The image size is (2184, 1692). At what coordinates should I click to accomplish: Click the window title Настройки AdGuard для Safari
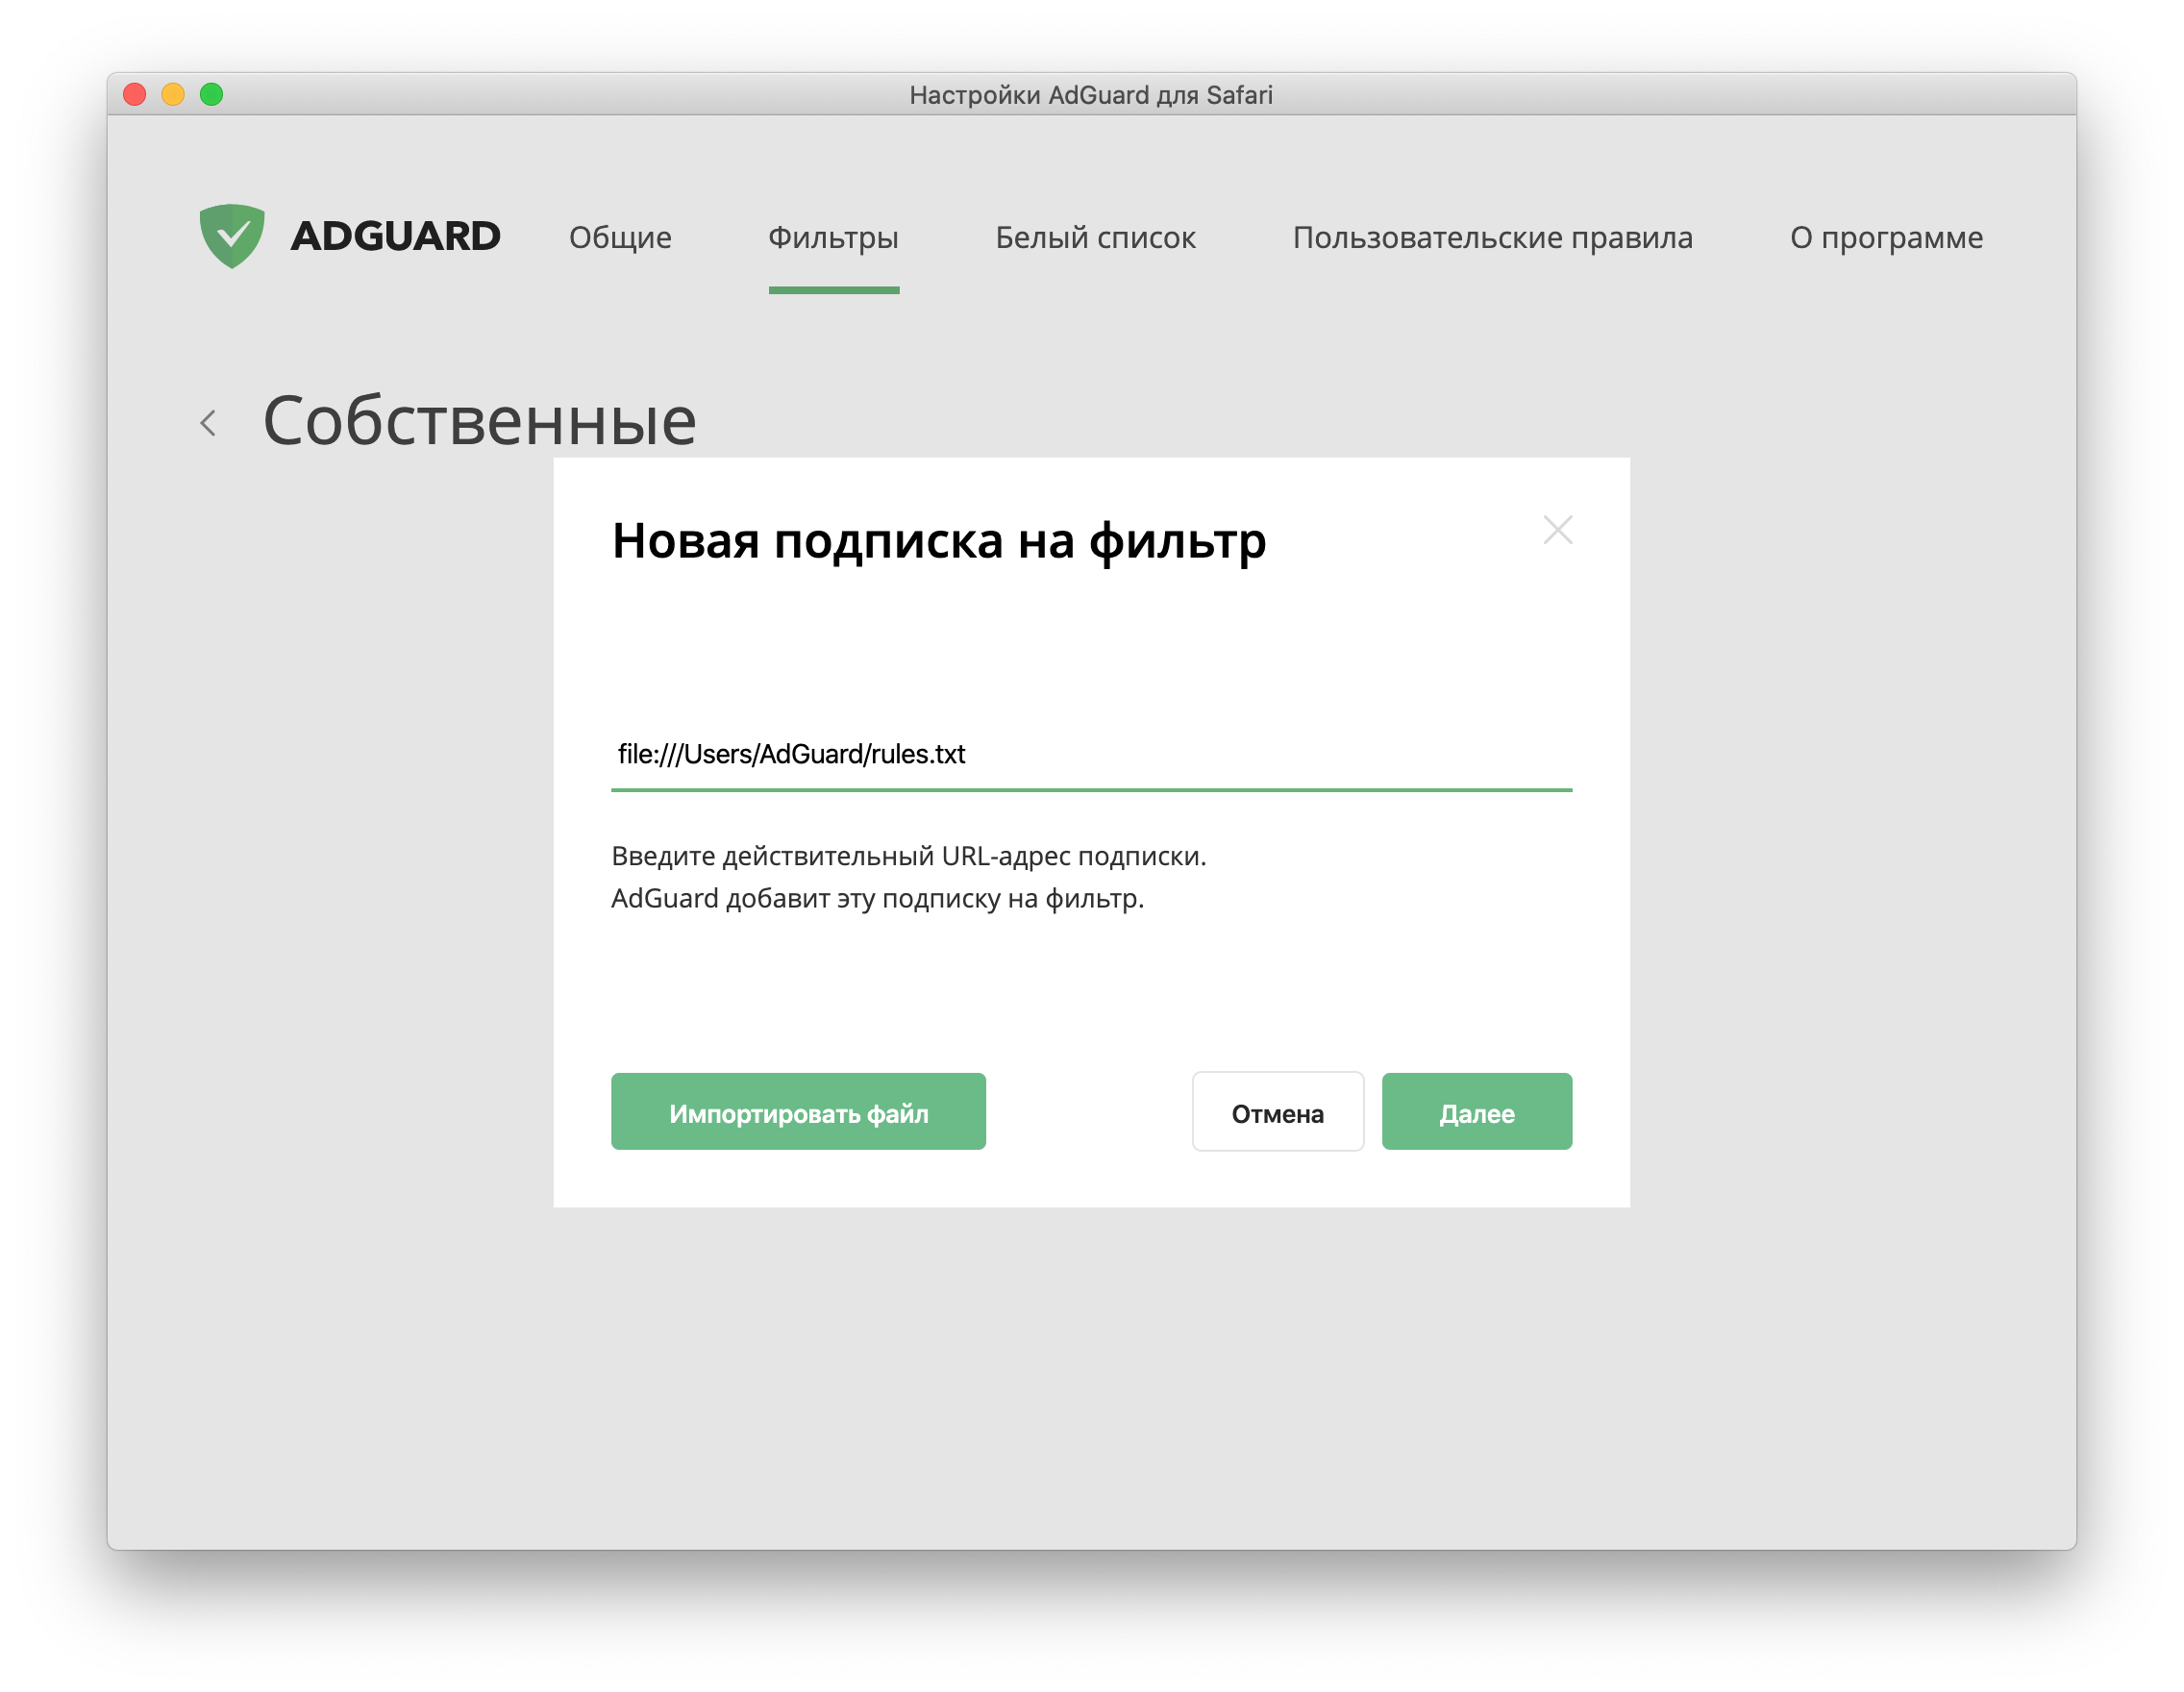1091,95
